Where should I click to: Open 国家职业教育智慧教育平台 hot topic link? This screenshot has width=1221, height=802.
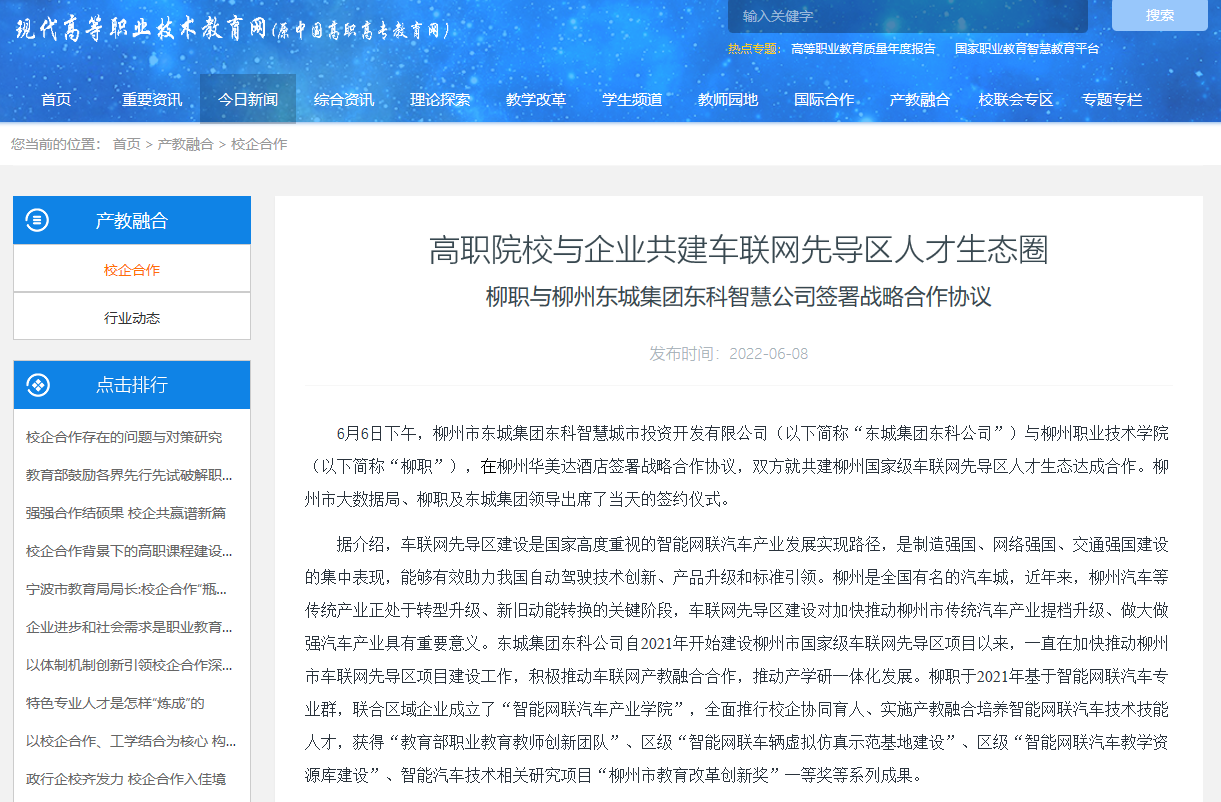pos(1026,48)
